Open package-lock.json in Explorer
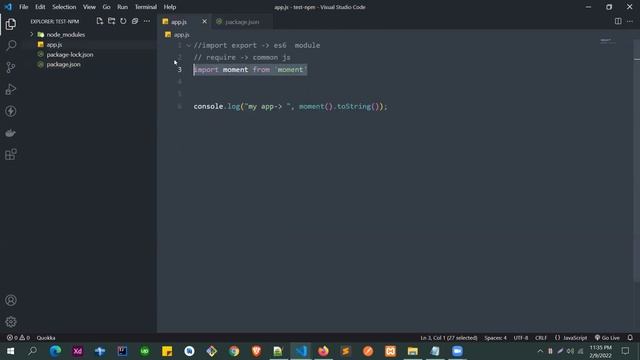 [70, 54]
